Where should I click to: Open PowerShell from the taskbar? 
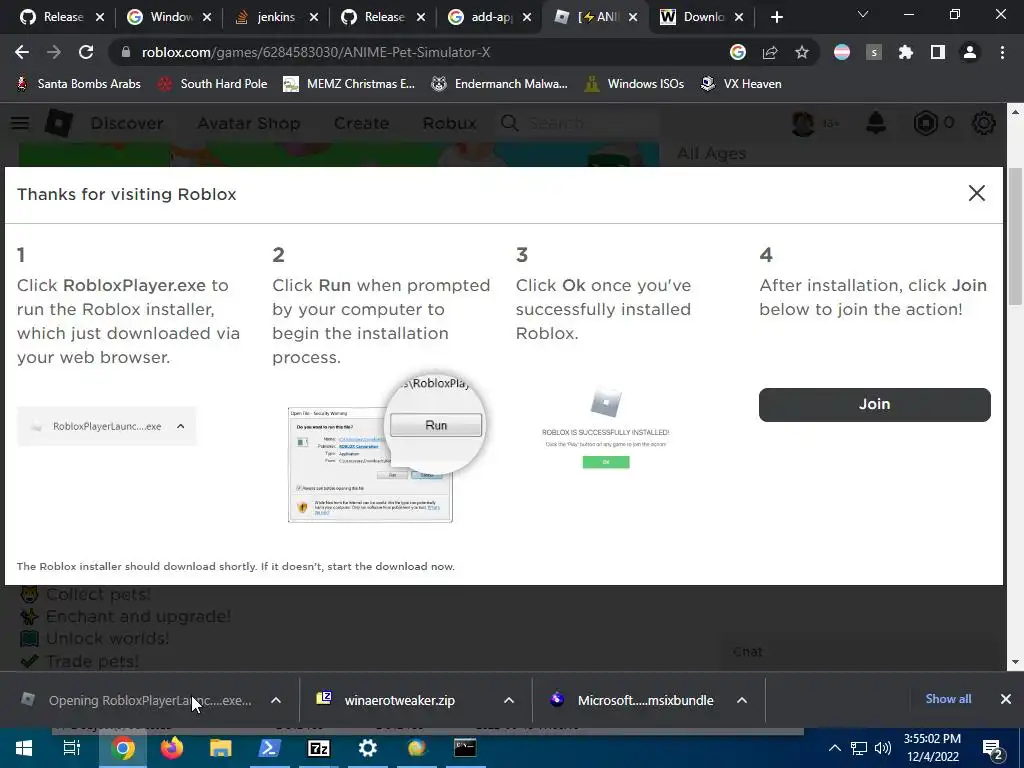point(270,748)
